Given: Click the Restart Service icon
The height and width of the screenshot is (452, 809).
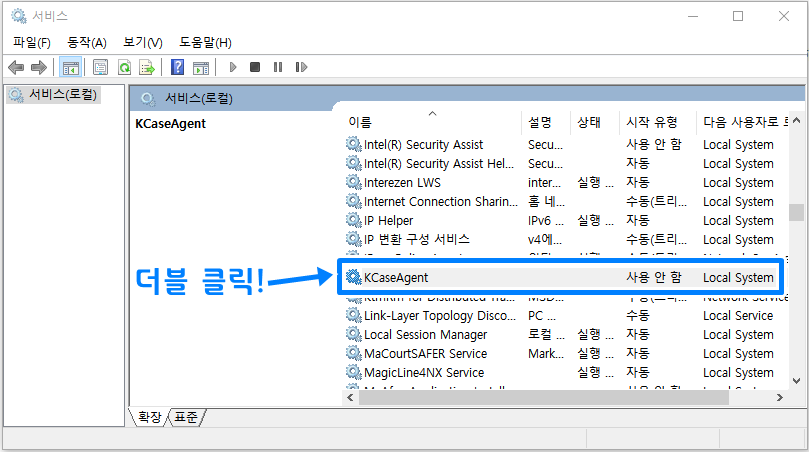Looking at the screenshot, I should click(301, 67).
